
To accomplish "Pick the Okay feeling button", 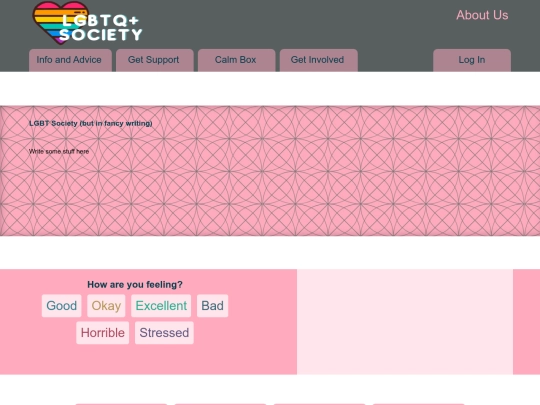I will (106, 305).
